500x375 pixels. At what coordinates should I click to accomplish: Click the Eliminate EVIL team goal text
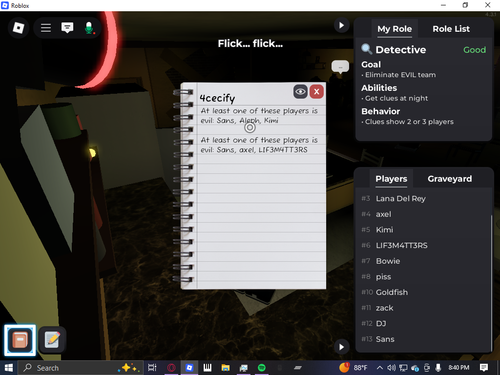[400, 75]
